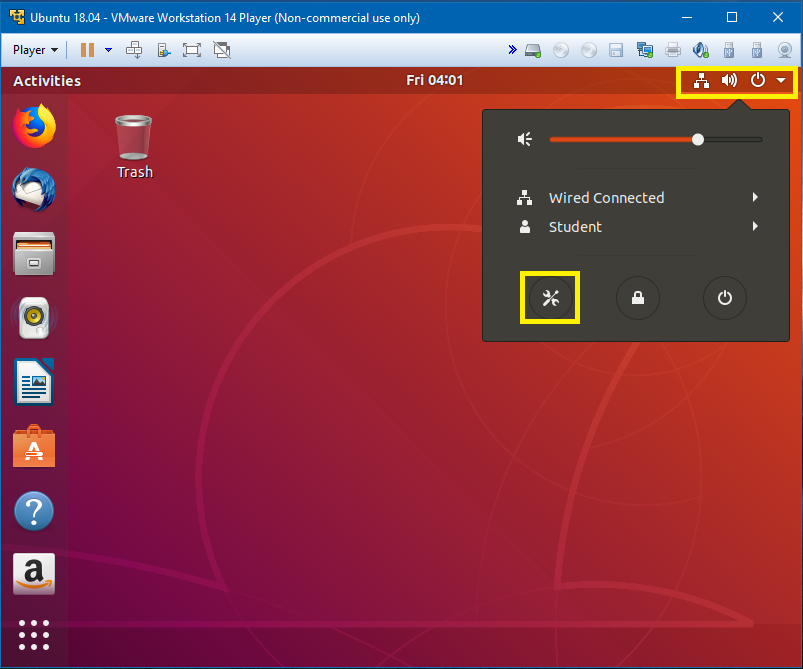Click the speaker icon beside volume slider

pos(525,139)
